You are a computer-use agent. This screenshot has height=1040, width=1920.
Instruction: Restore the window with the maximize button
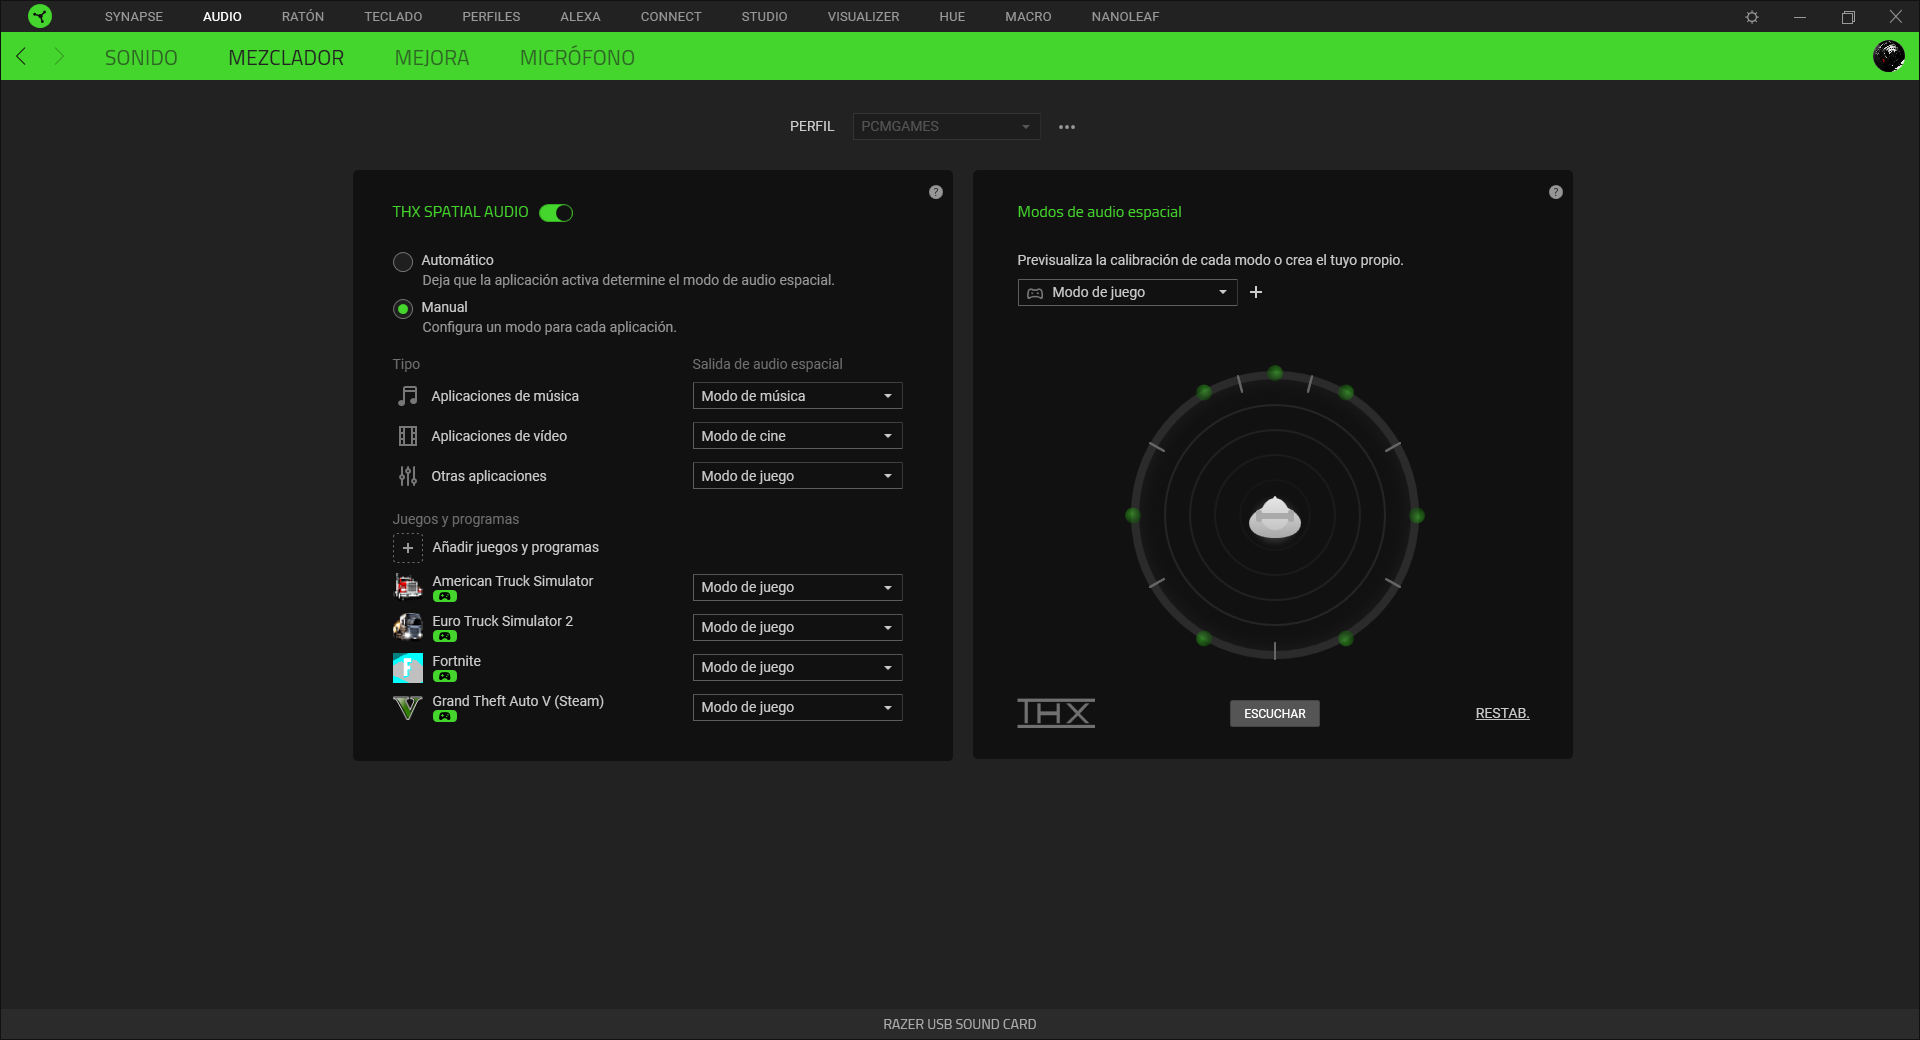(x=1848, y=17)
